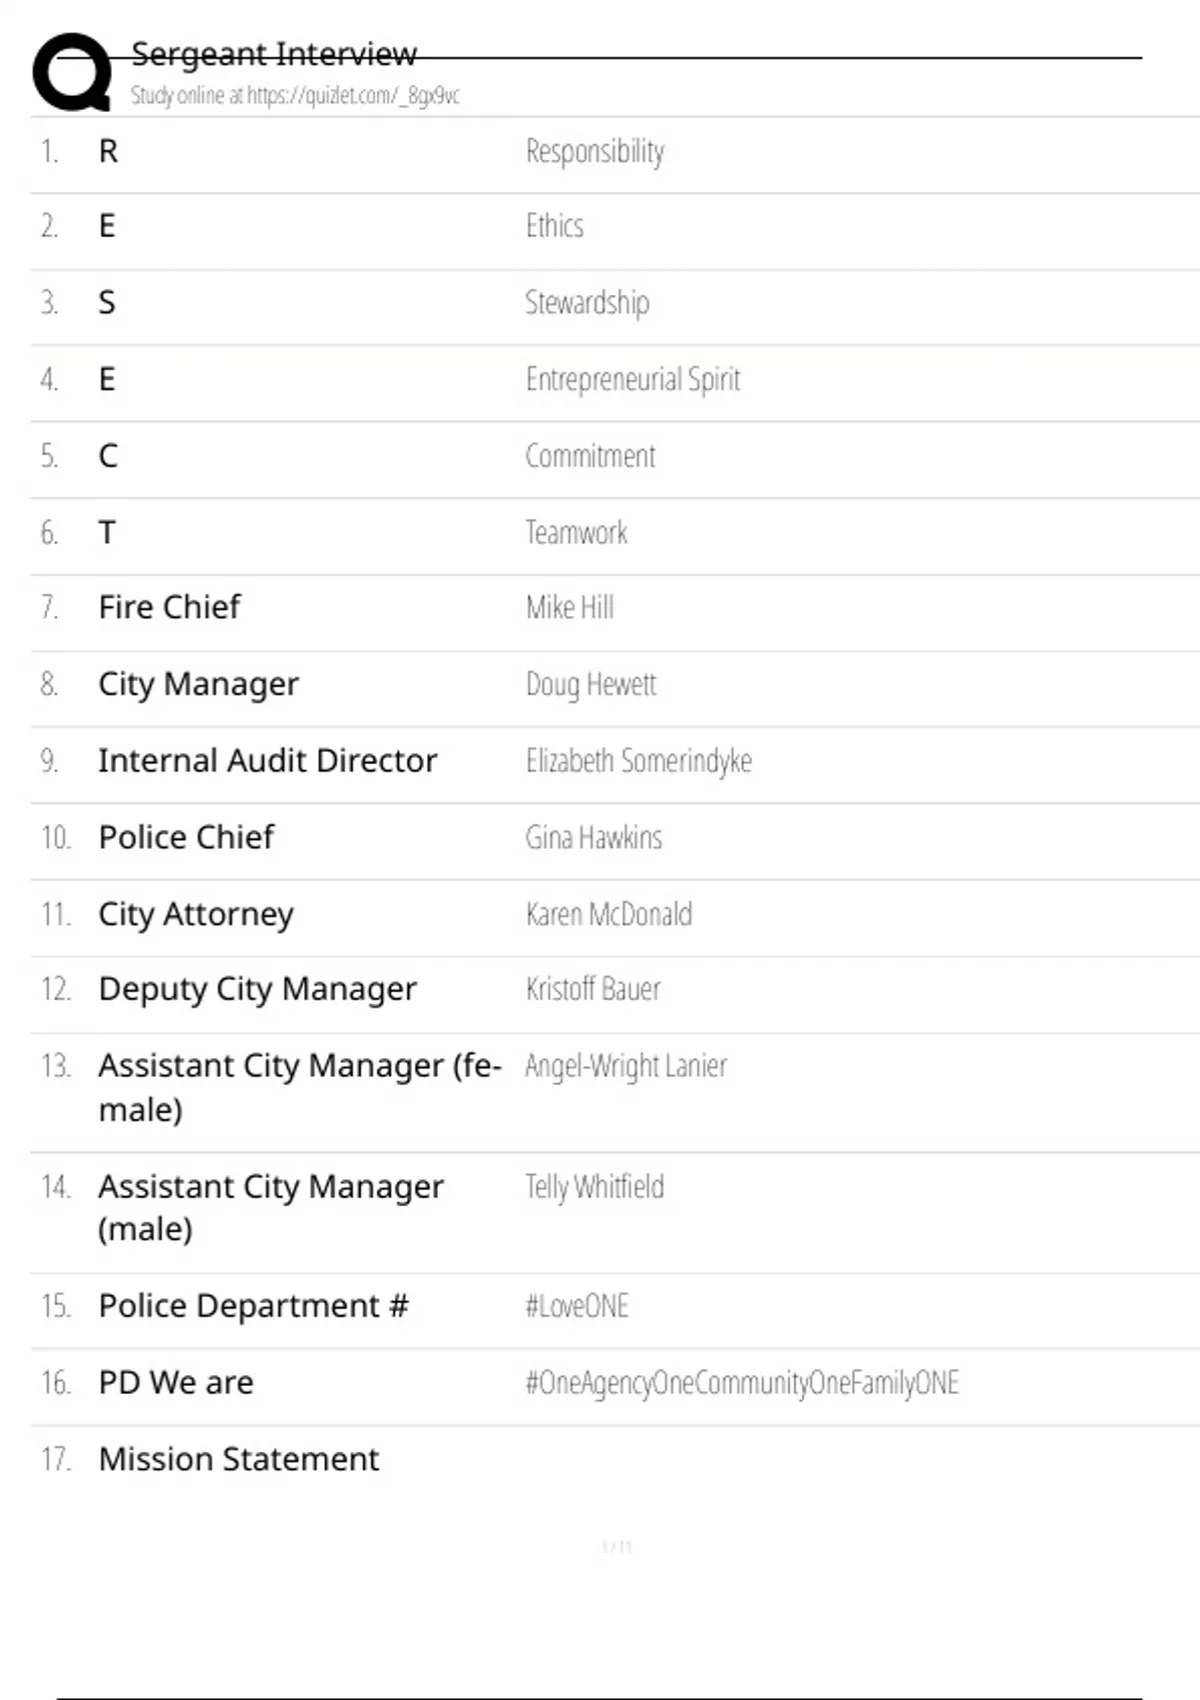The height and width of the screenshot is (1700, 1200).
Task: Click the #LoveONE hashtag text
Action: point(577,1306)
